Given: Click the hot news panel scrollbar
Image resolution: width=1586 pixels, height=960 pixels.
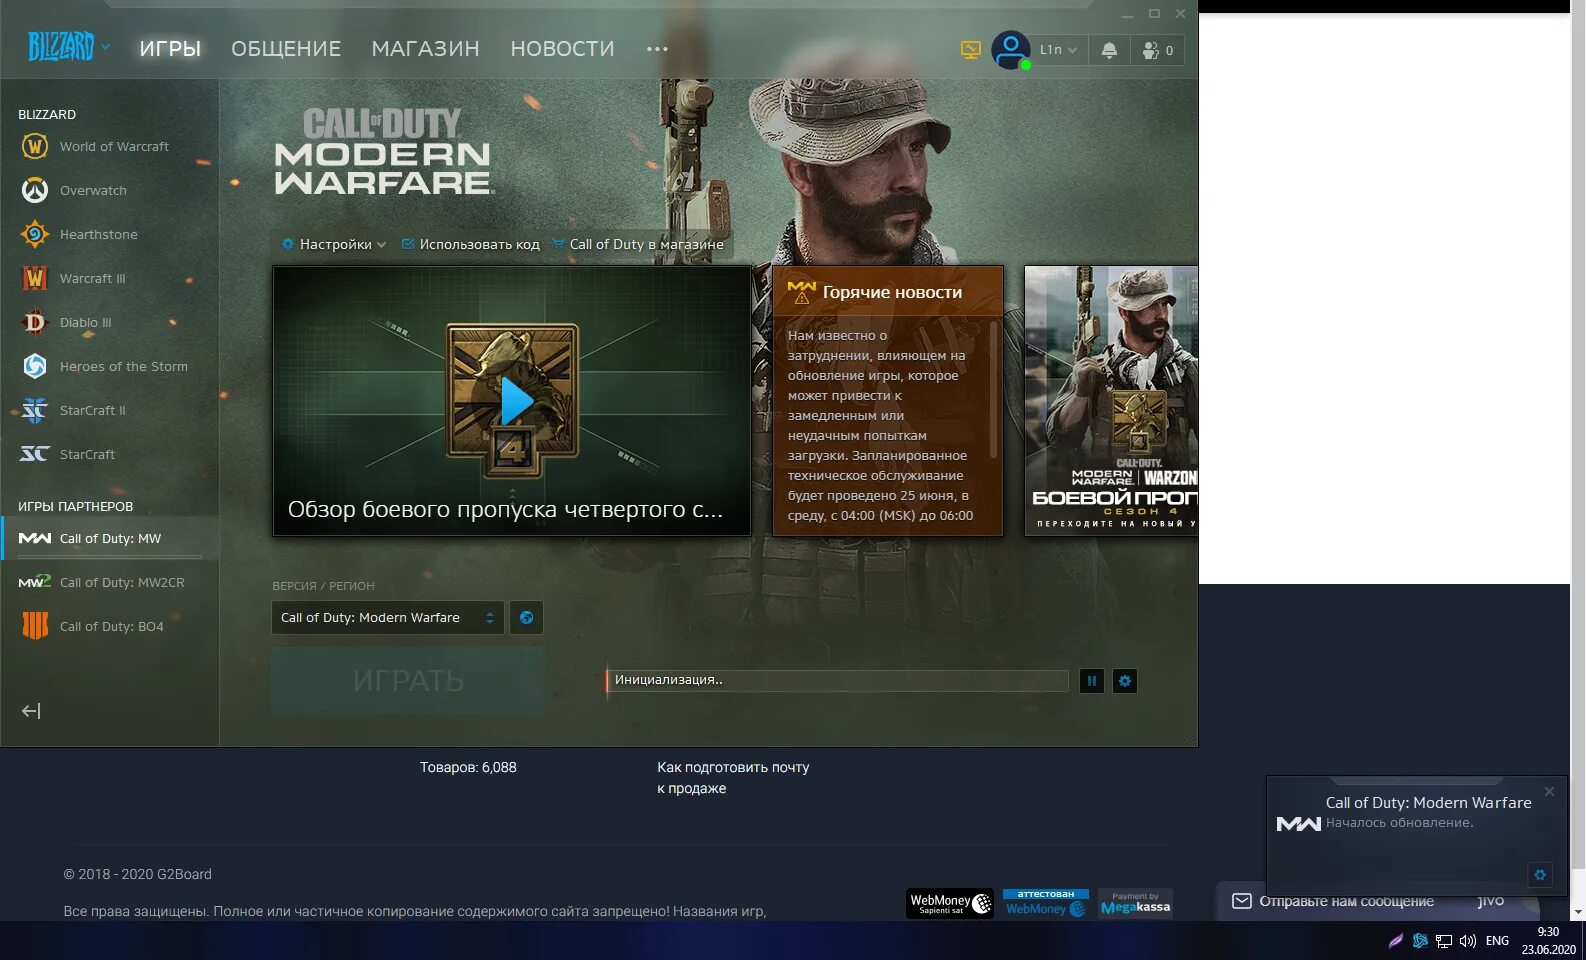Looking at the screenshot, I should pyautogui.click(x=993, y=388).
